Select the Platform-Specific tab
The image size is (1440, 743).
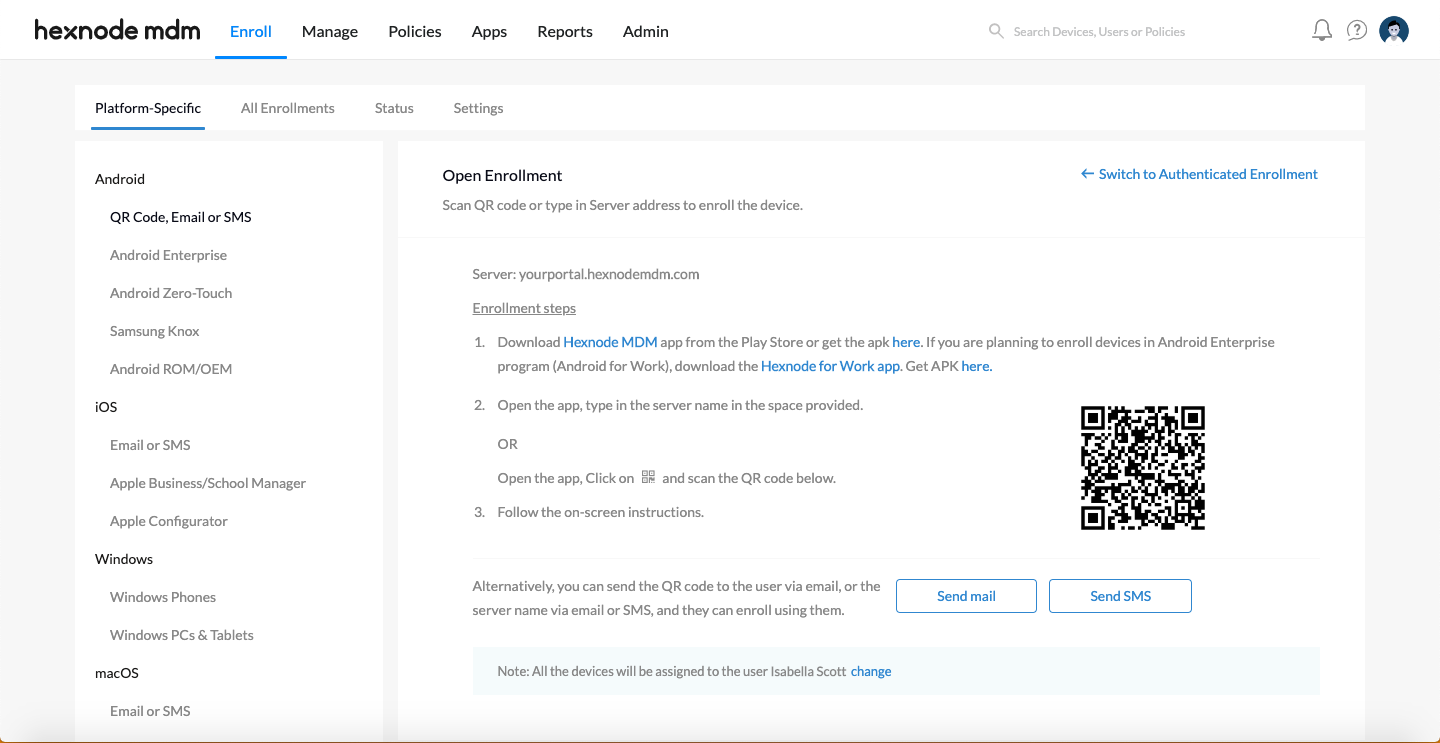tap(148, 108)
